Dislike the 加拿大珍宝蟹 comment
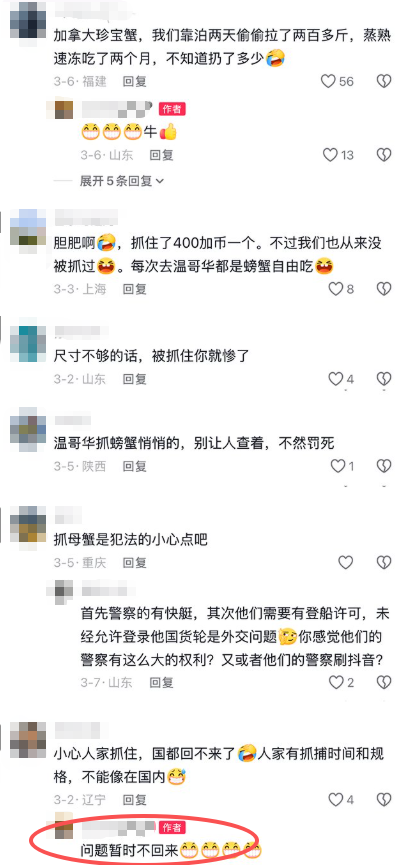The width and height of the screenshot is (400, 865). click(x=383, y=82)
